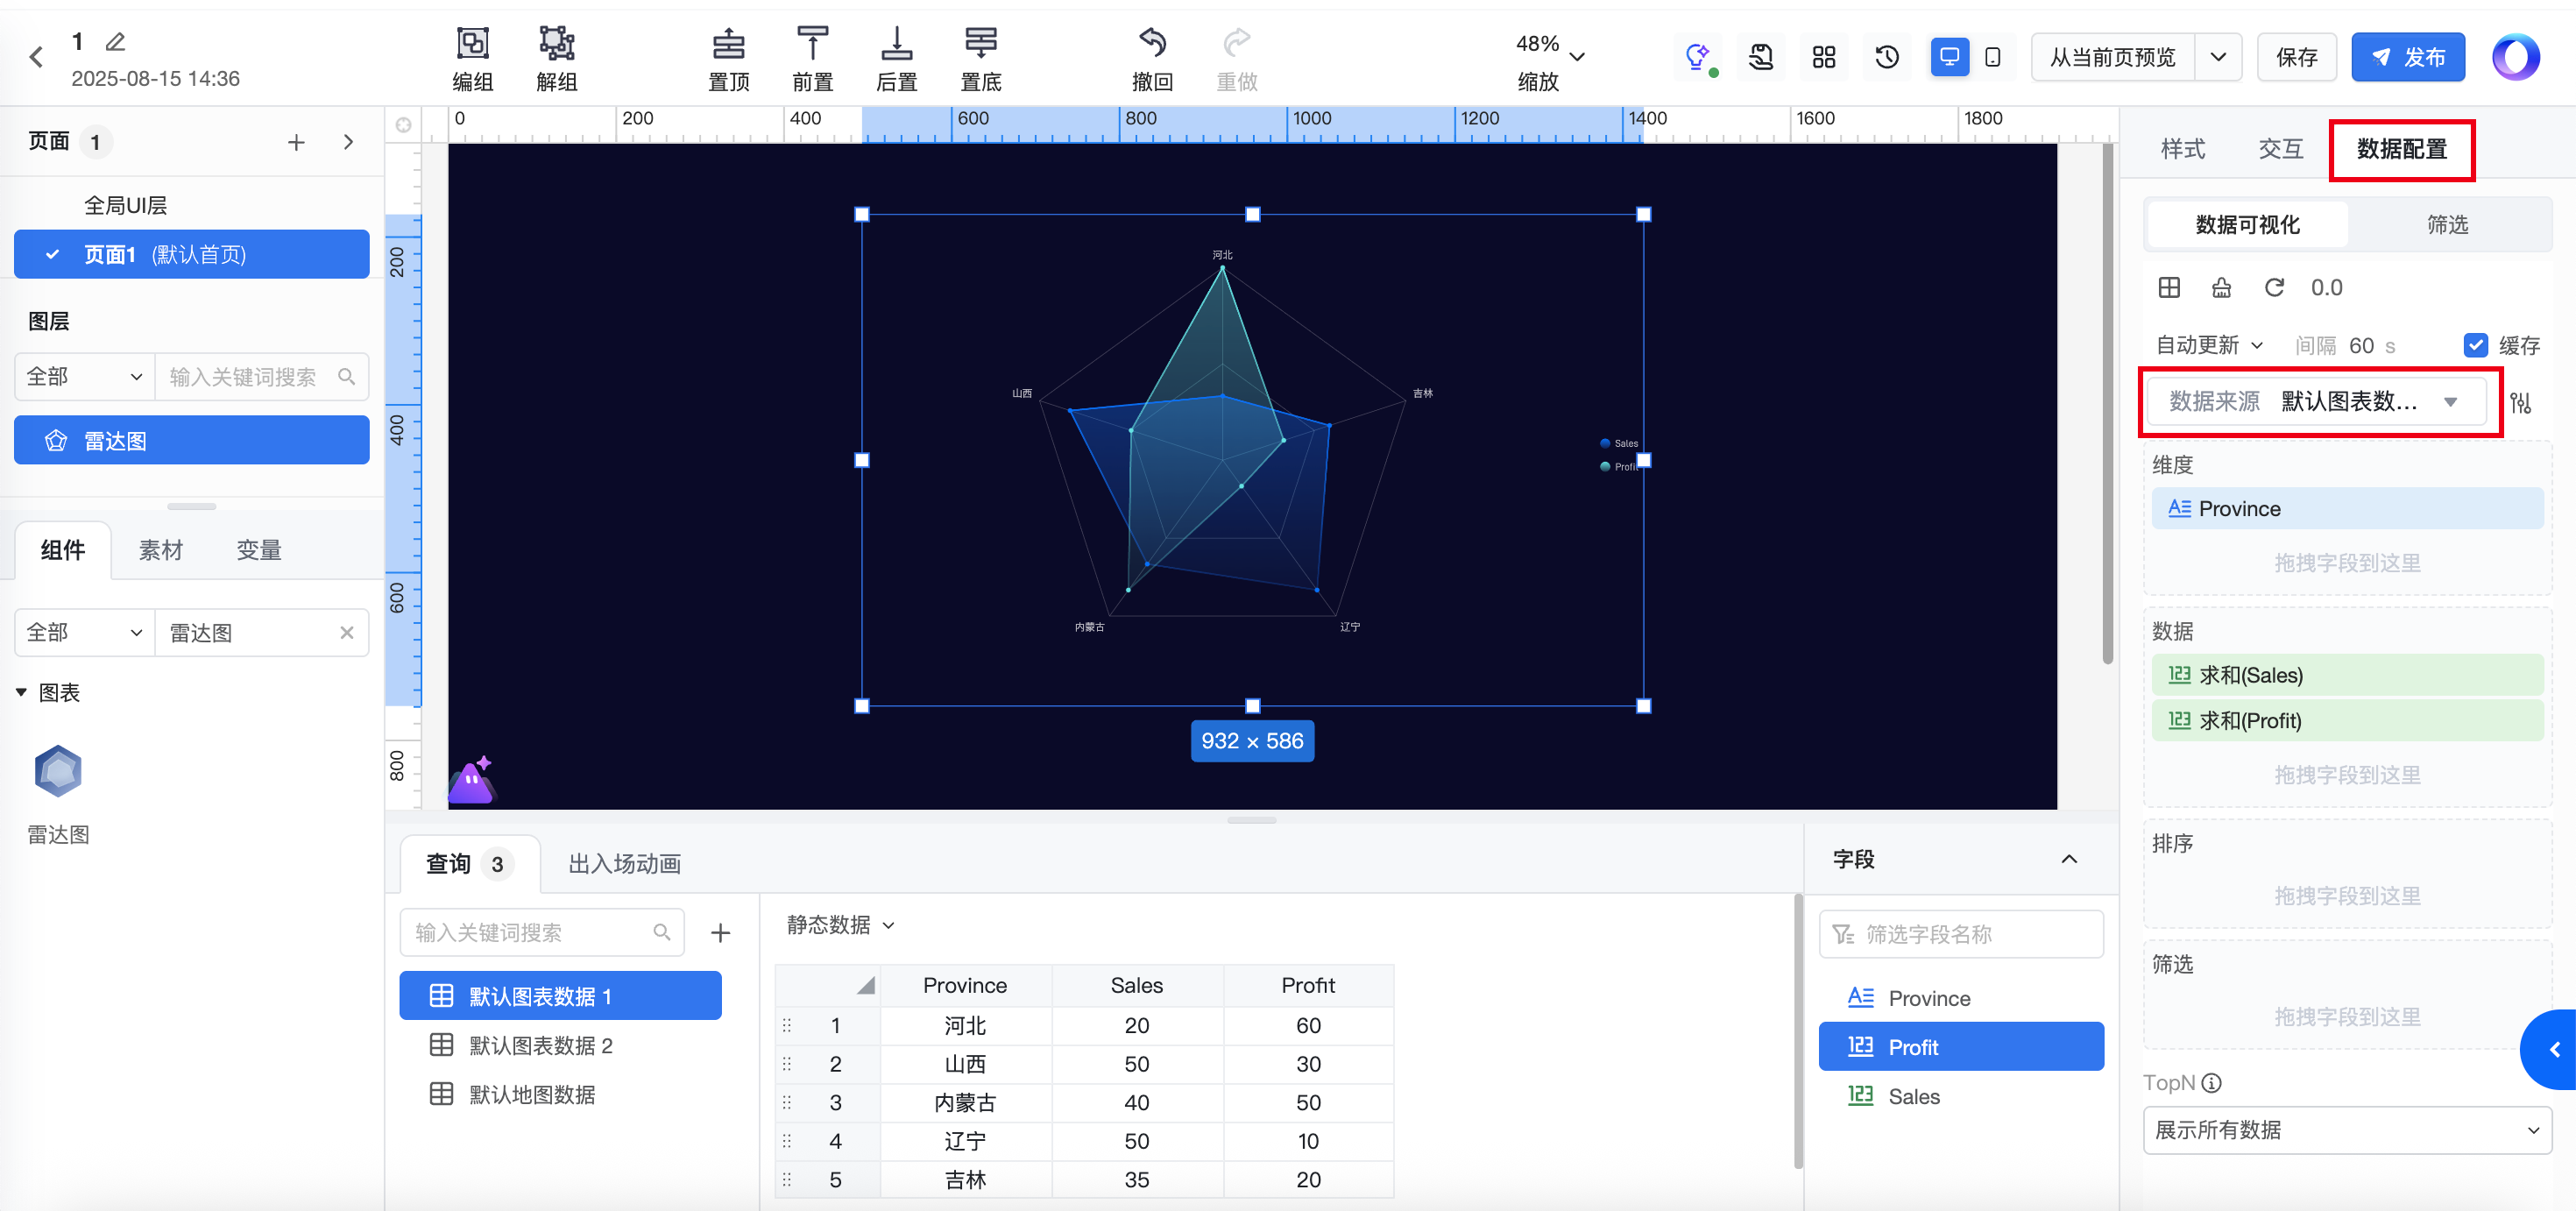Click the 编组 (group) toolbar icon
2576x1211 pixels.
pos(472,45)
